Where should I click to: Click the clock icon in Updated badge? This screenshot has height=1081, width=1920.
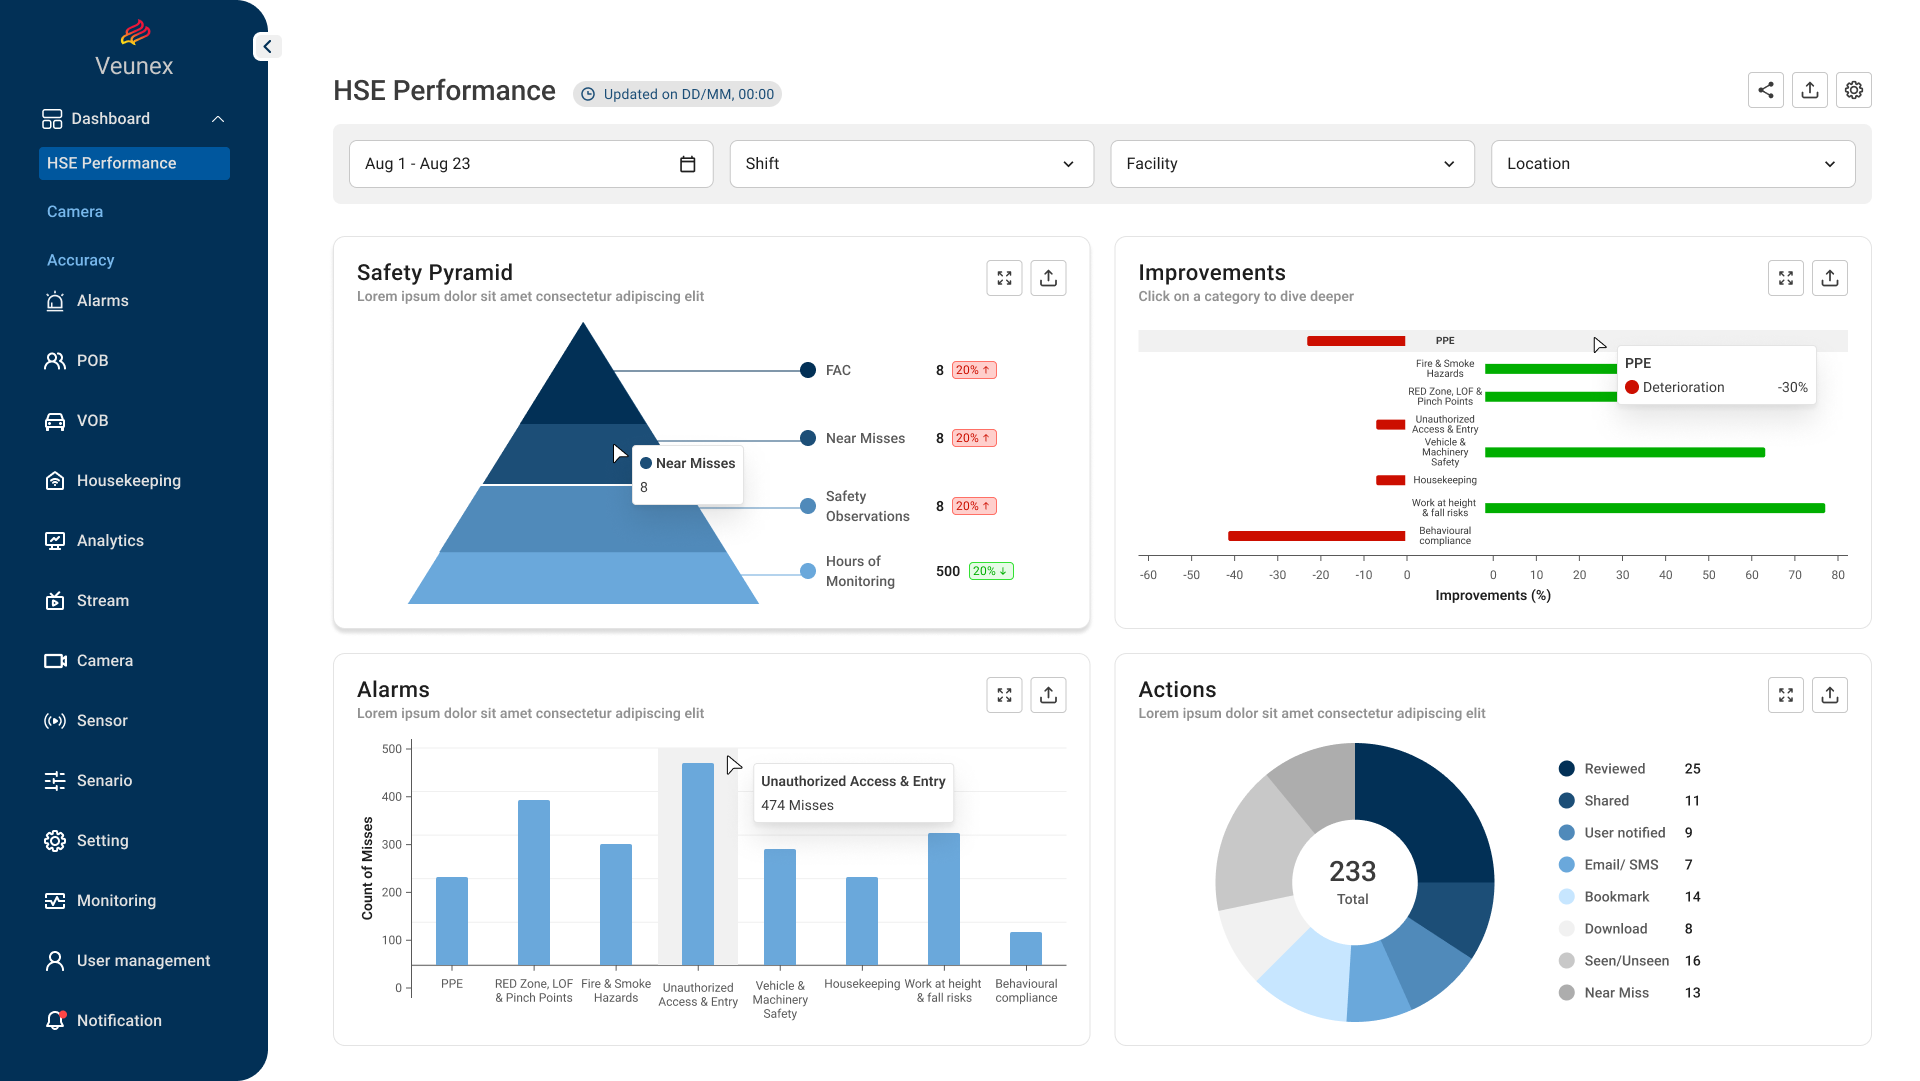(x=588, y=94)
